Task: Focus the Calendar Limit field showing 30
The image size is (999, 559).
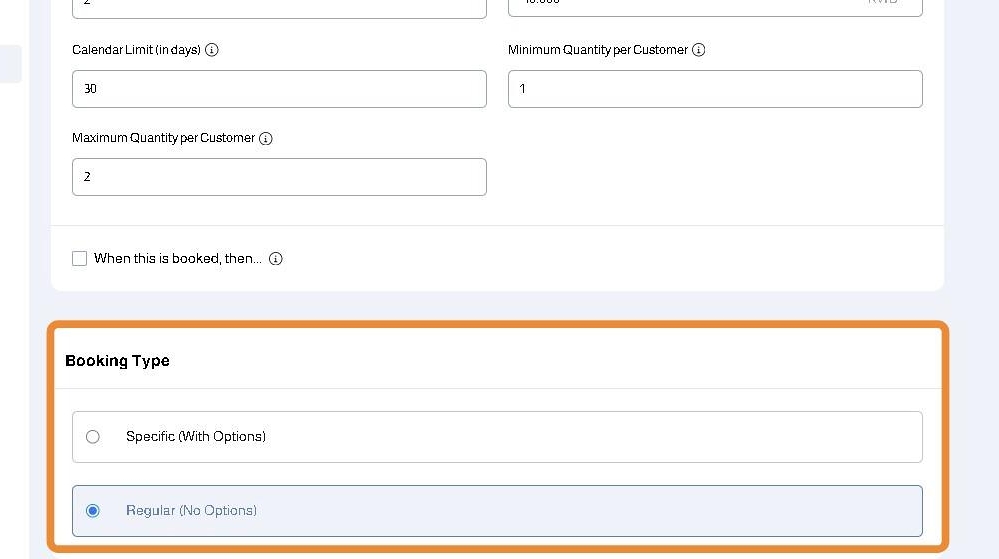Action: (x=279, y=89)
